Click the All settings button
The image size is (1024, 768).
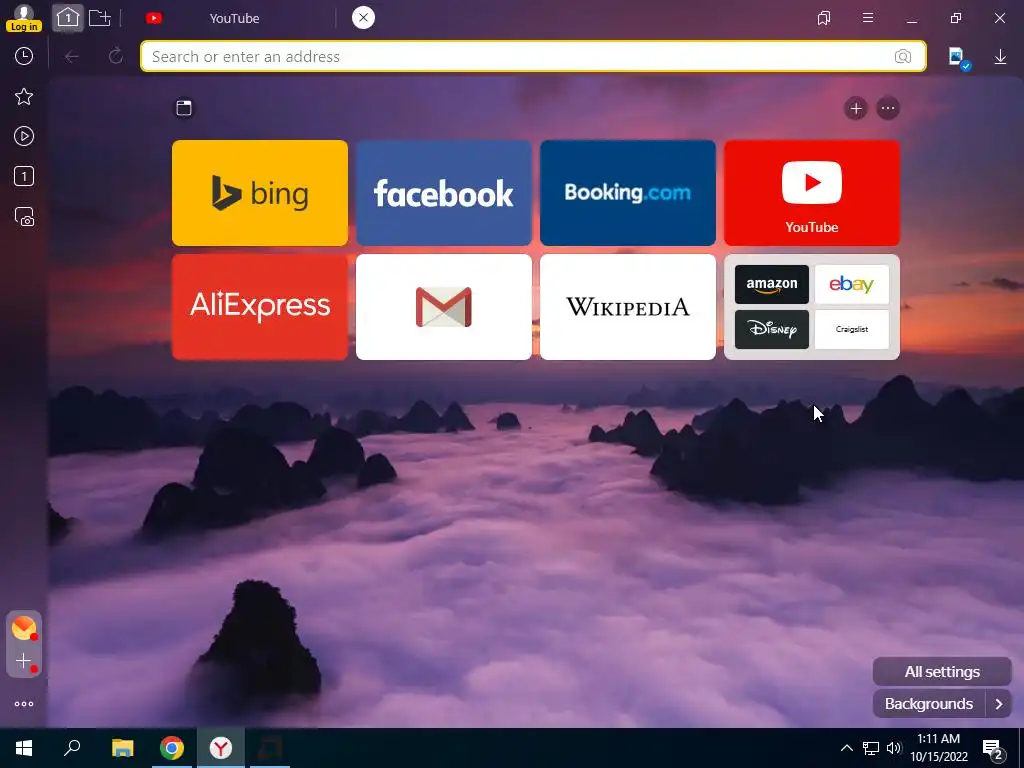coord(942,671)
